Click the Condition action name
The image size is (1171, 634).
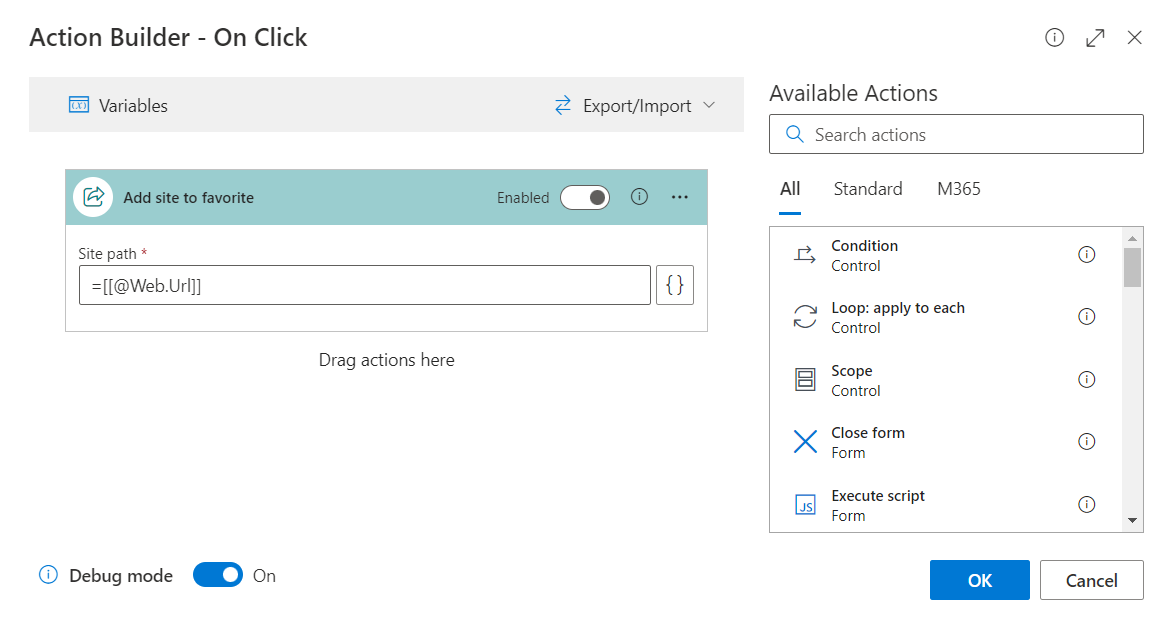coord(864,246)
